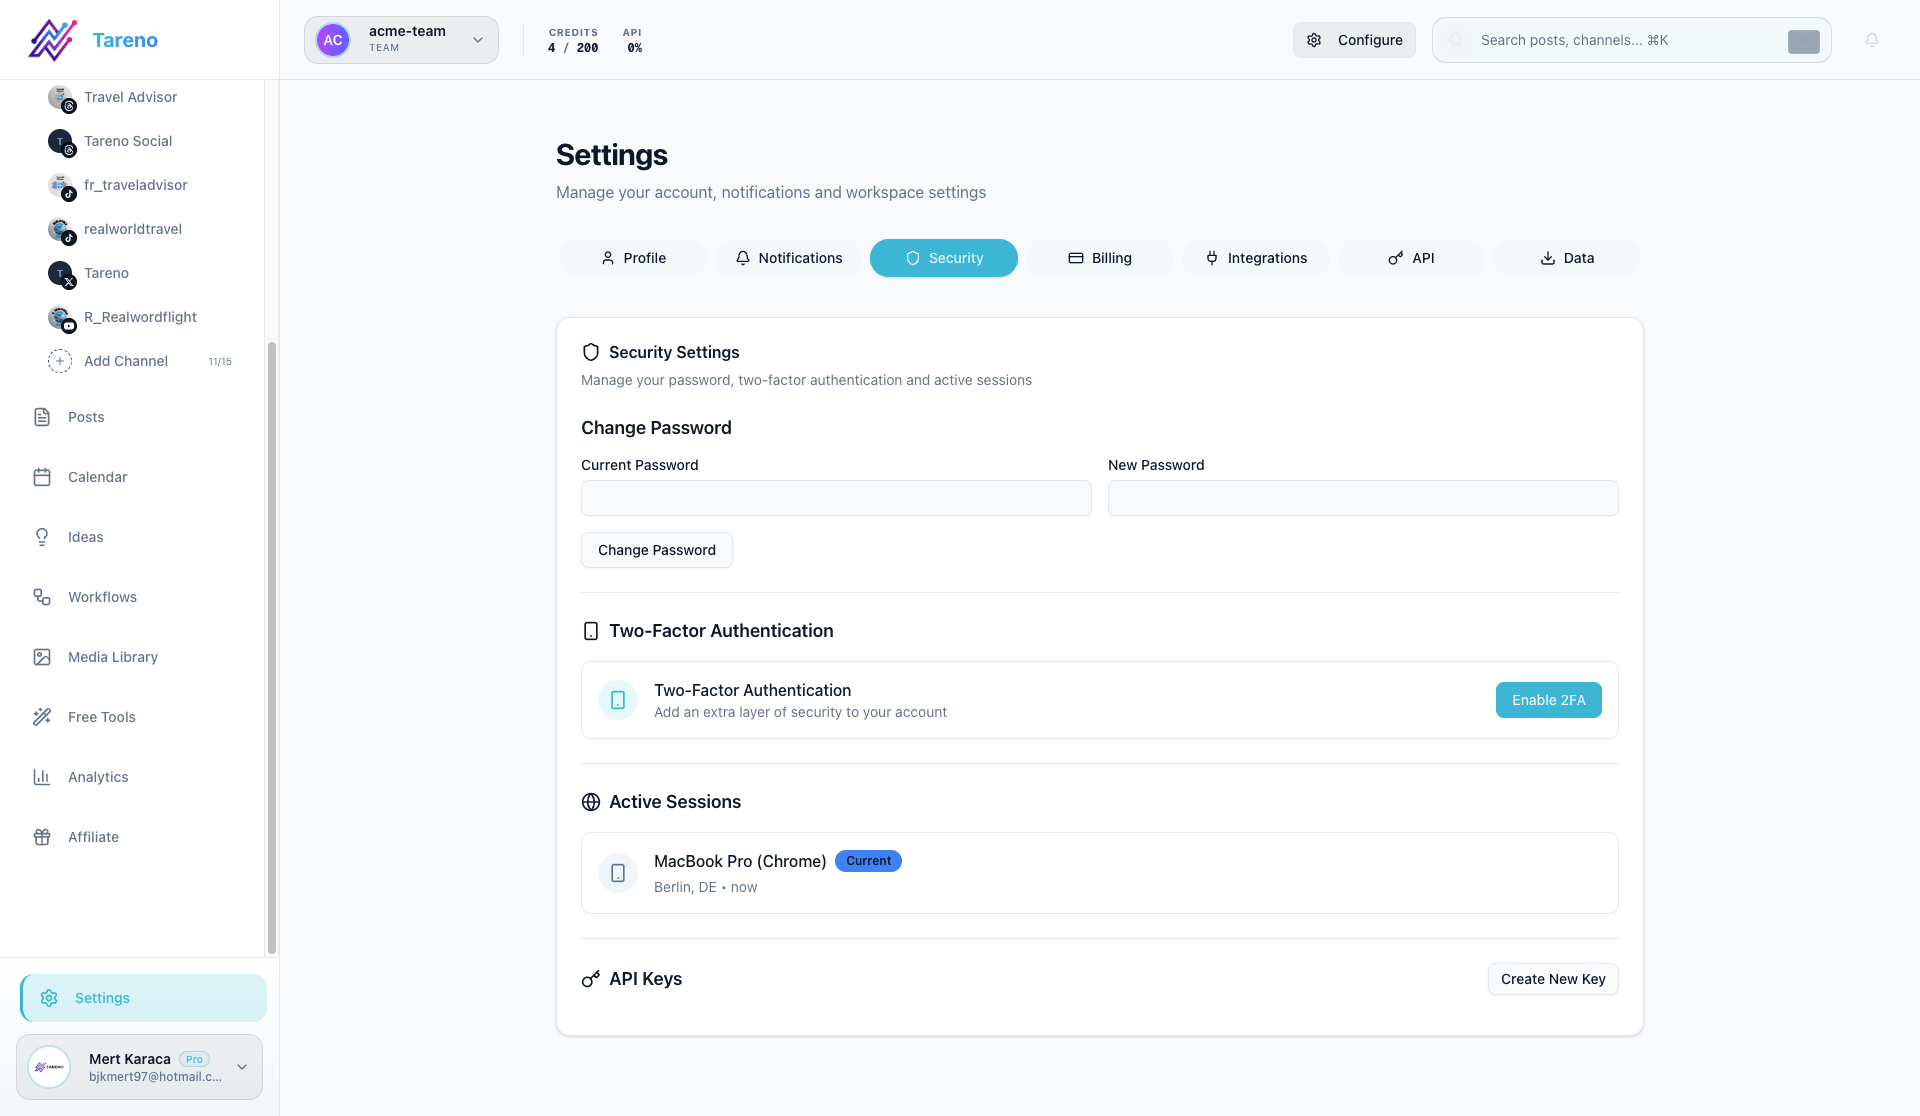Click the Media Library image icon

(42, 657)
